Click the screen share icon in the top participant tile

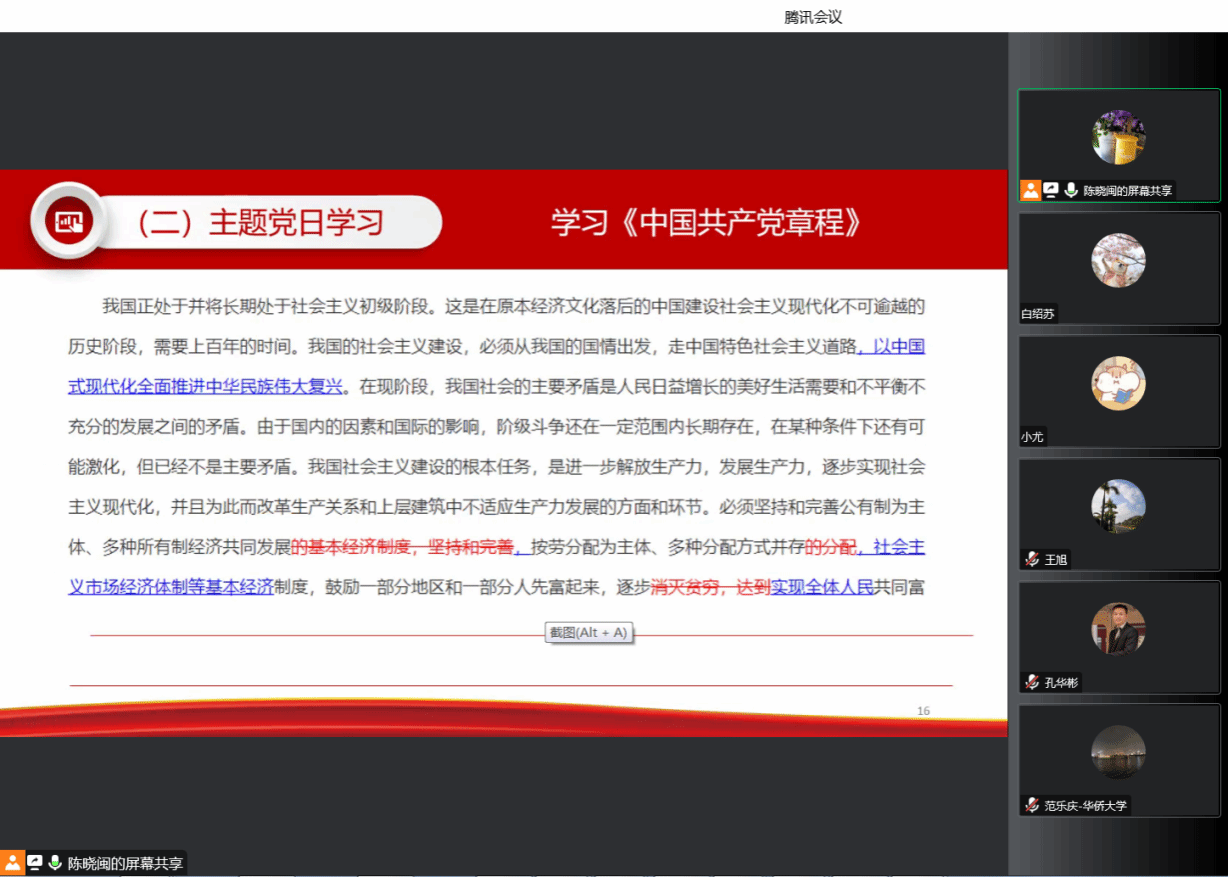point(1051,190)
